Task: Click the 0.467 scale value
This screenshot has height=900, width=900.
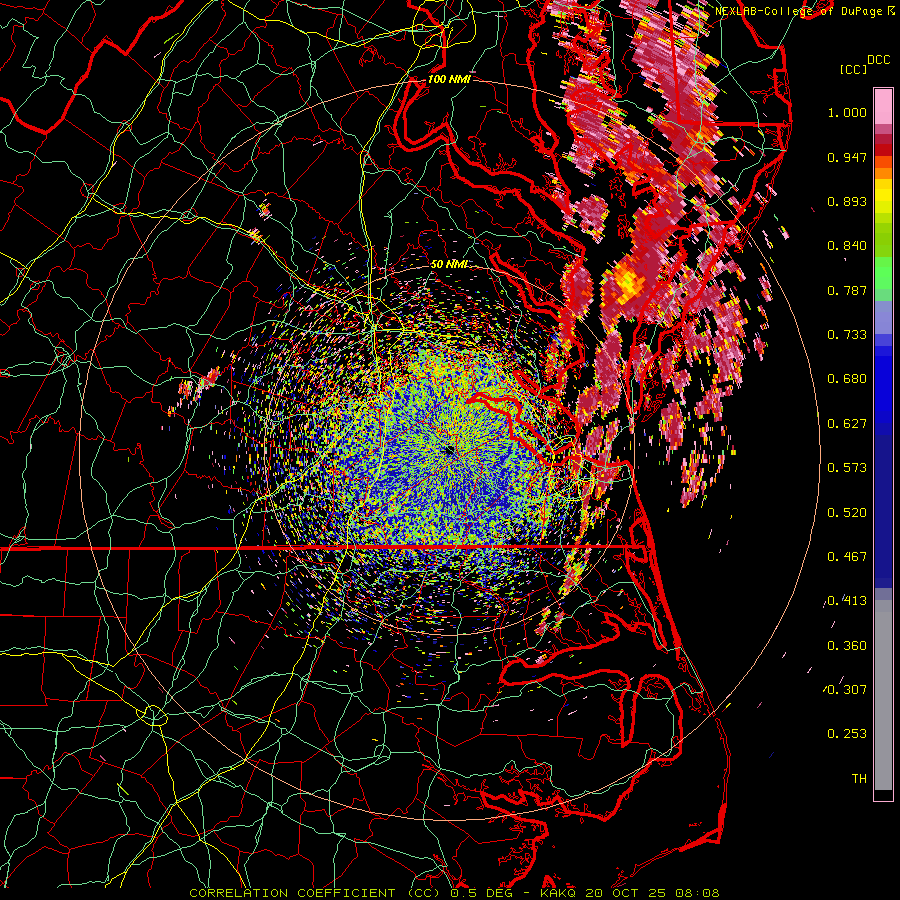Action: (847, 557)
